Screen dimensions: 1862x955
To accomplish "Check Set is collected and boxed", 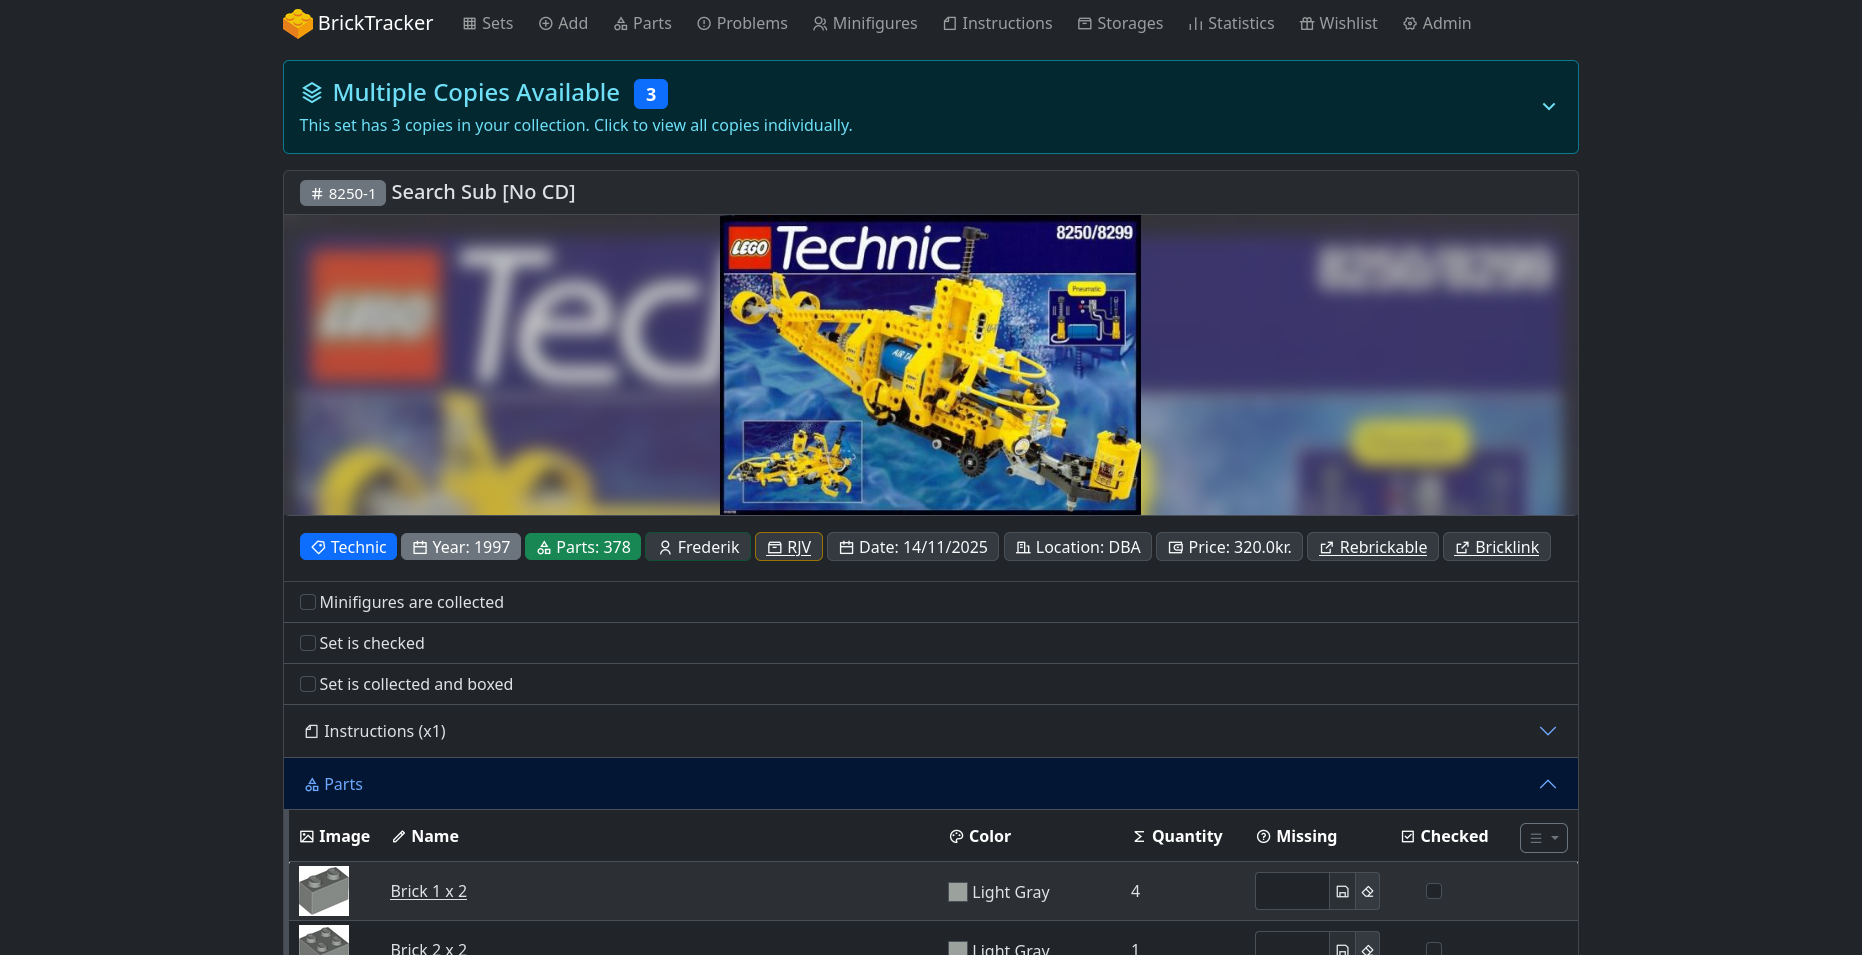I will [x=308, y=684].
